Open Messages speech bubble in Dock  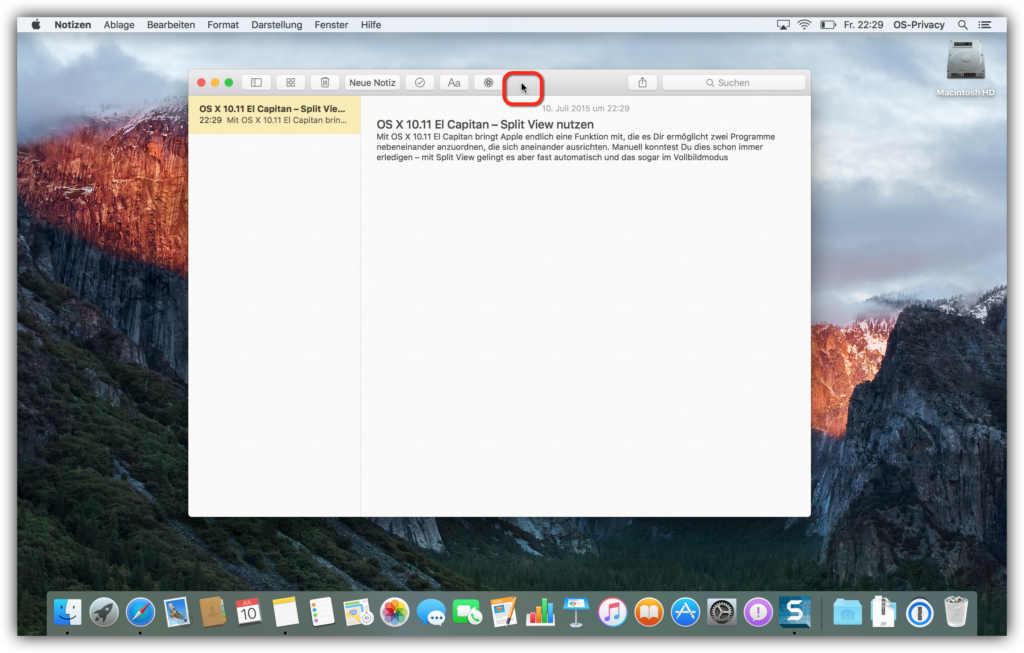coord(431,613)
